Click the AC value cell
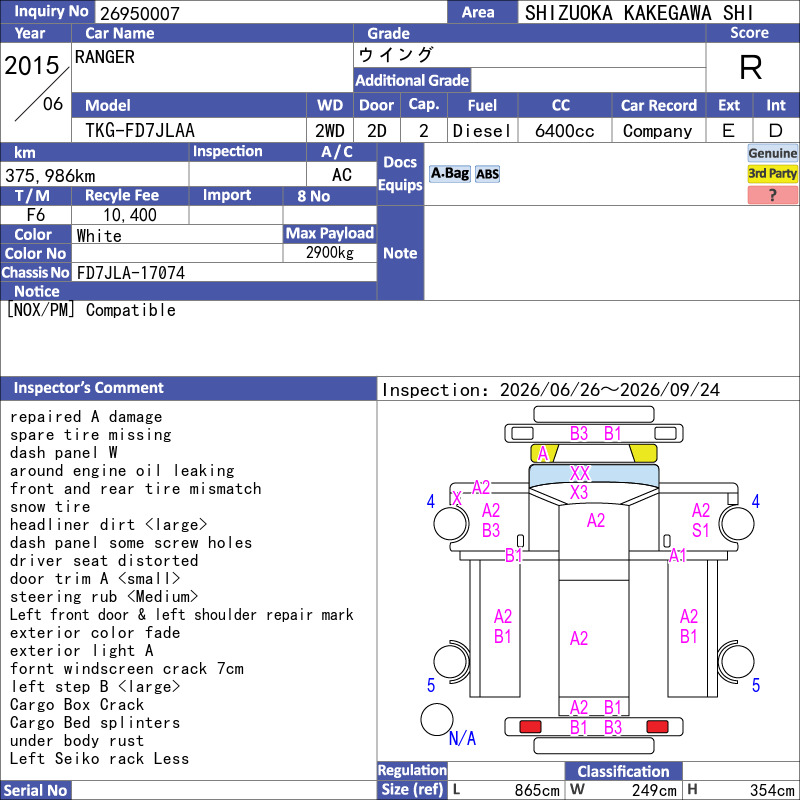This screenshot has height=800, width=800. (341, 175)
